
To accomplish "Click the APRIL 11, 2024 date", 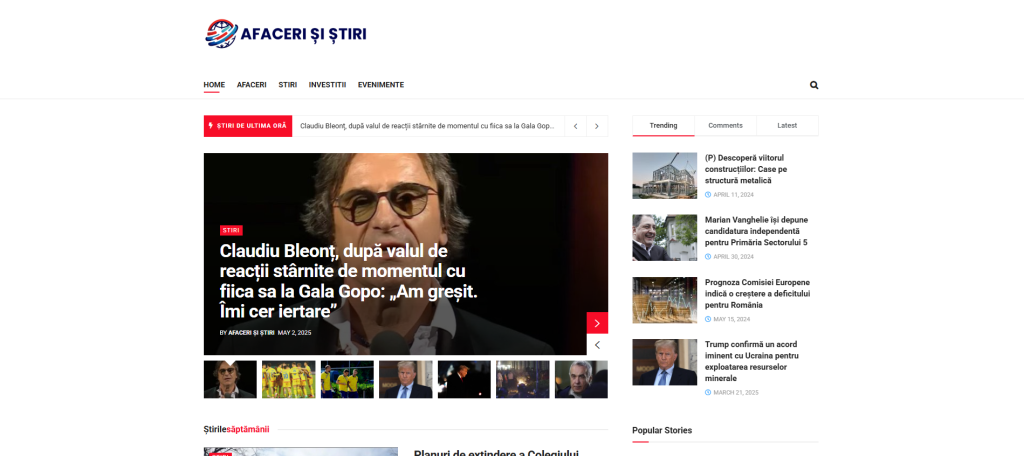I will (x=729, y=195).
